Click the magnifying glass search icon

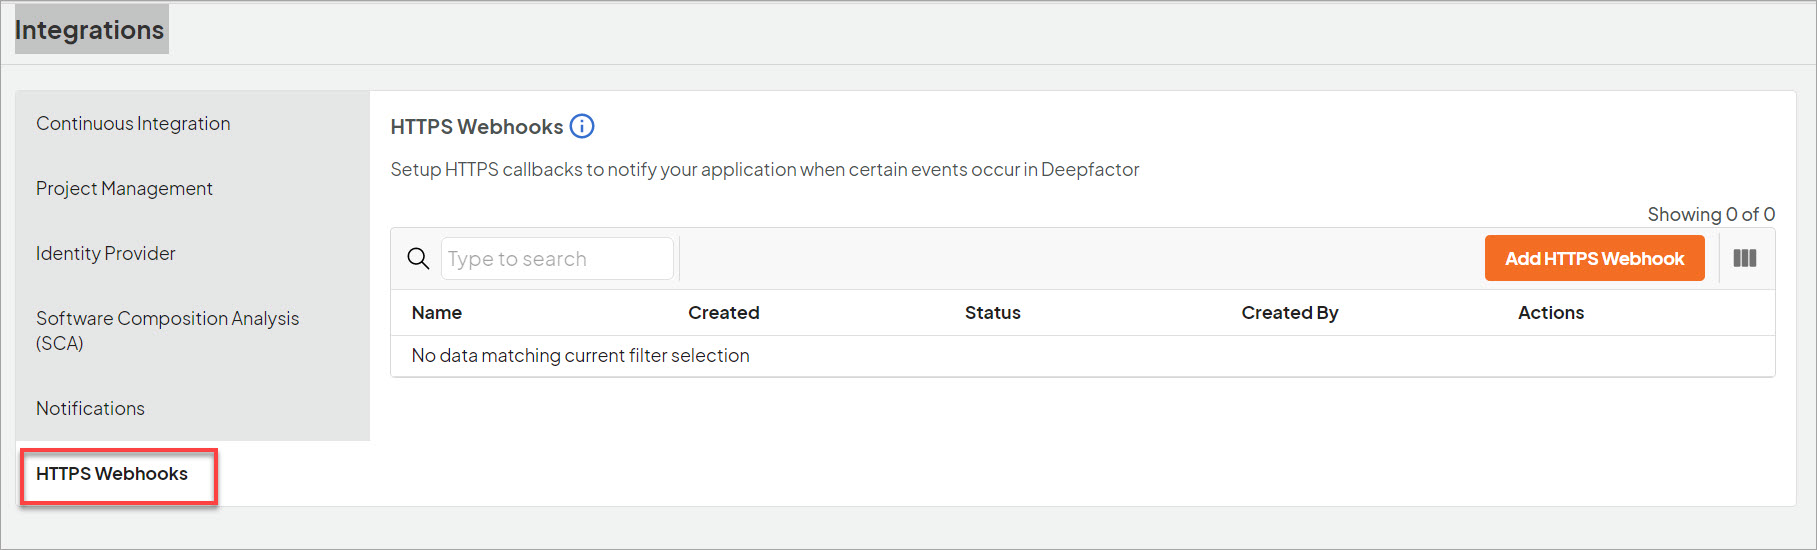click(x=418, y=258)
